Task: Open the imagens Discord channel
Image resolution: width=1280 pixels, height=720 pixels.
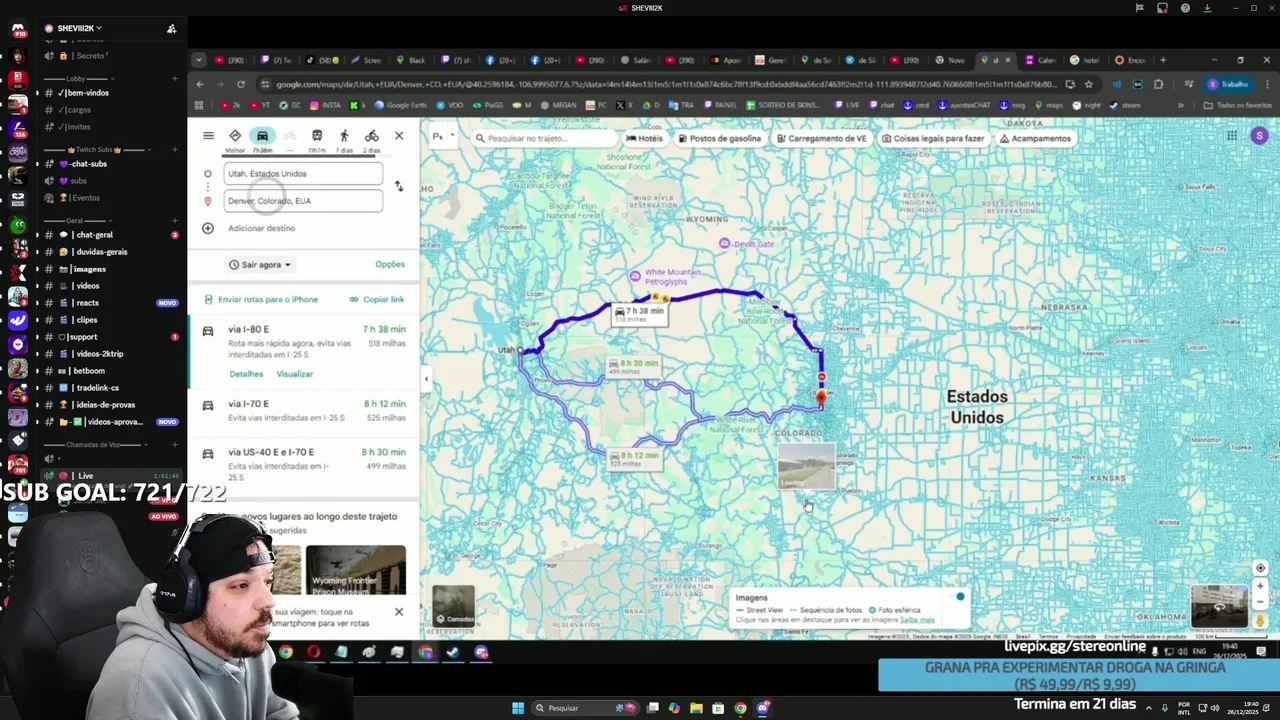Action: pyautogui.click(x=90, y=269)
